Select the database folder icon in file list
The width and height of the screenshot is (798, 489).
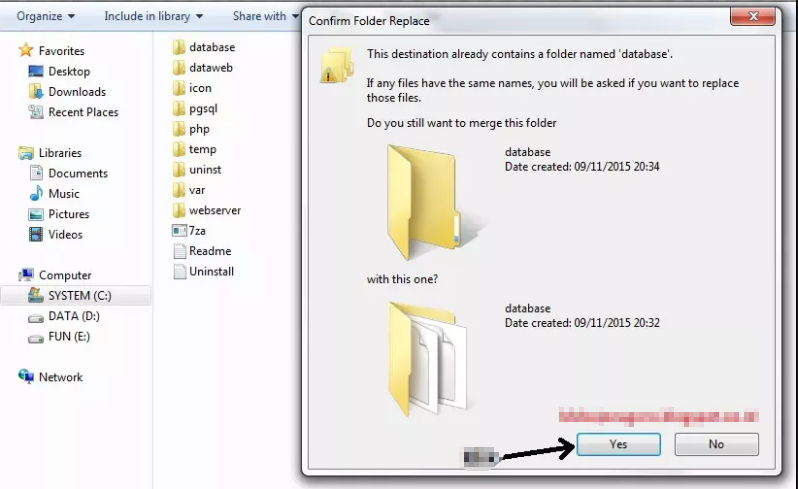coord(179,47)
